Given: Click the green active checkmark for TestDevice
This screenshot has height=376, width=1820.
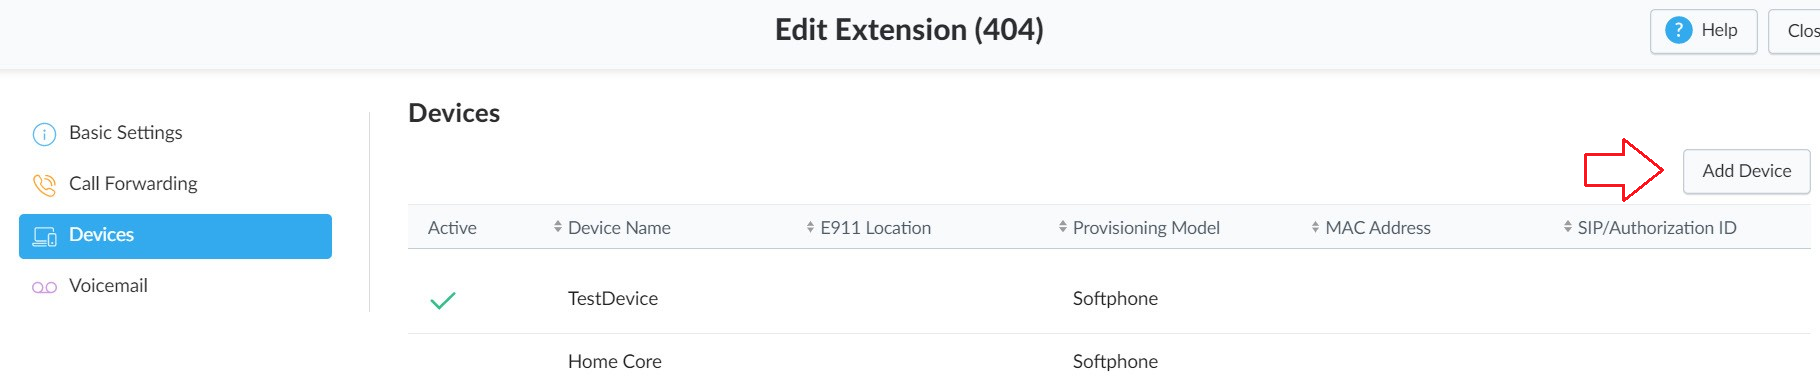Looking at the screenshot, I should (x=442, y=300).
